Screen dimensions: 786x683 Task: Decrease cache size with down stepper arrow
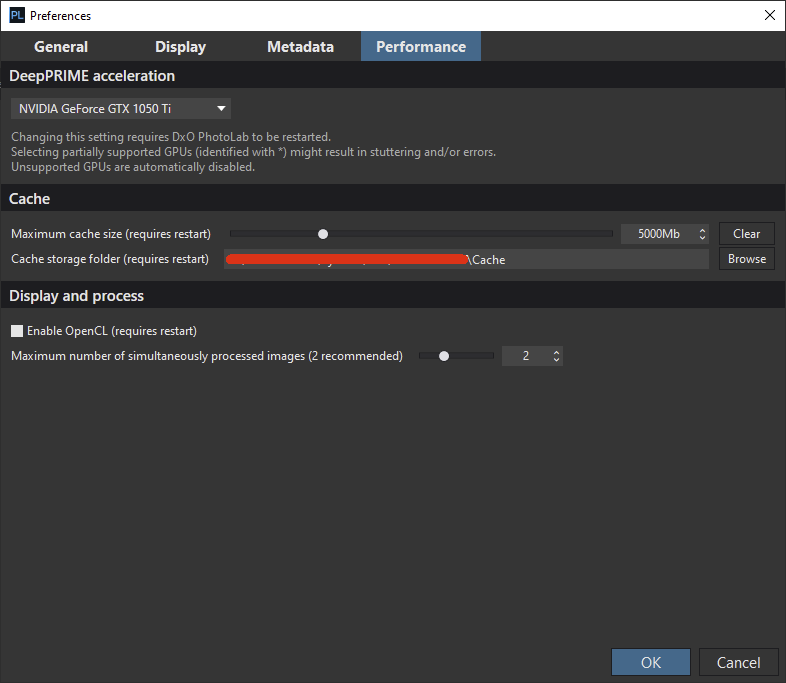pyautogui.click(x=702, y=238)
